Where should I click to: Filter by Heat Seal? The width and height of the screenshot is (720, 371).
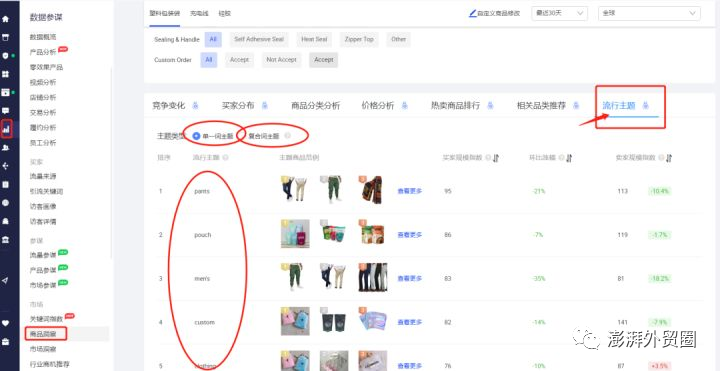tap(314, 39)
